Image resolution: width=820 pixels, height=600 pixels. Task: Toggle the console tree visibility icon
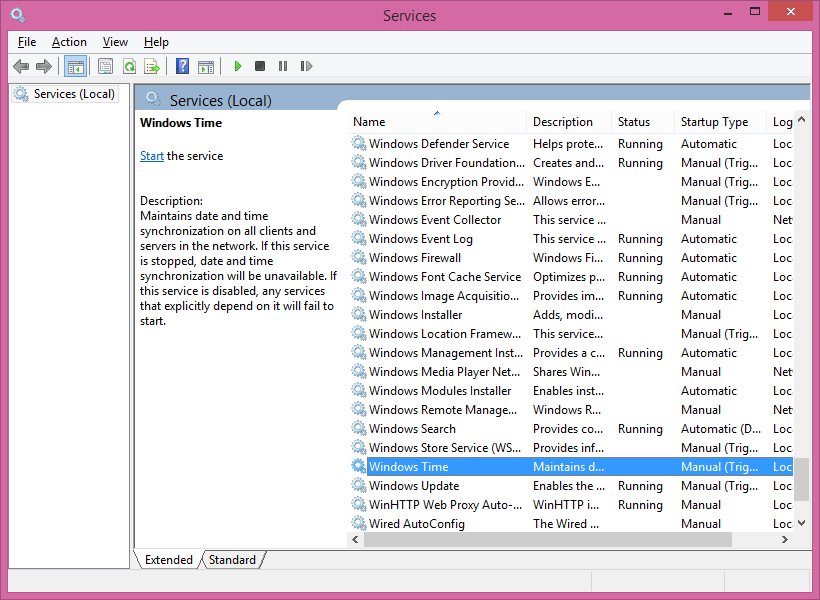75,66
